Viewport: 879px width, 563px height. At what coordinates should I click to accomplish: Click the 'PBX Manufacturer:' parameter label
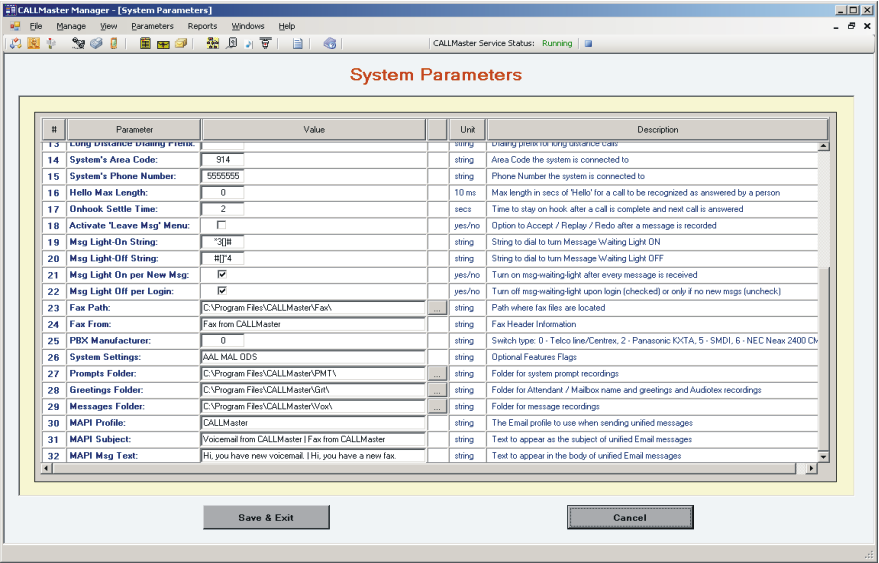(108, 340)
